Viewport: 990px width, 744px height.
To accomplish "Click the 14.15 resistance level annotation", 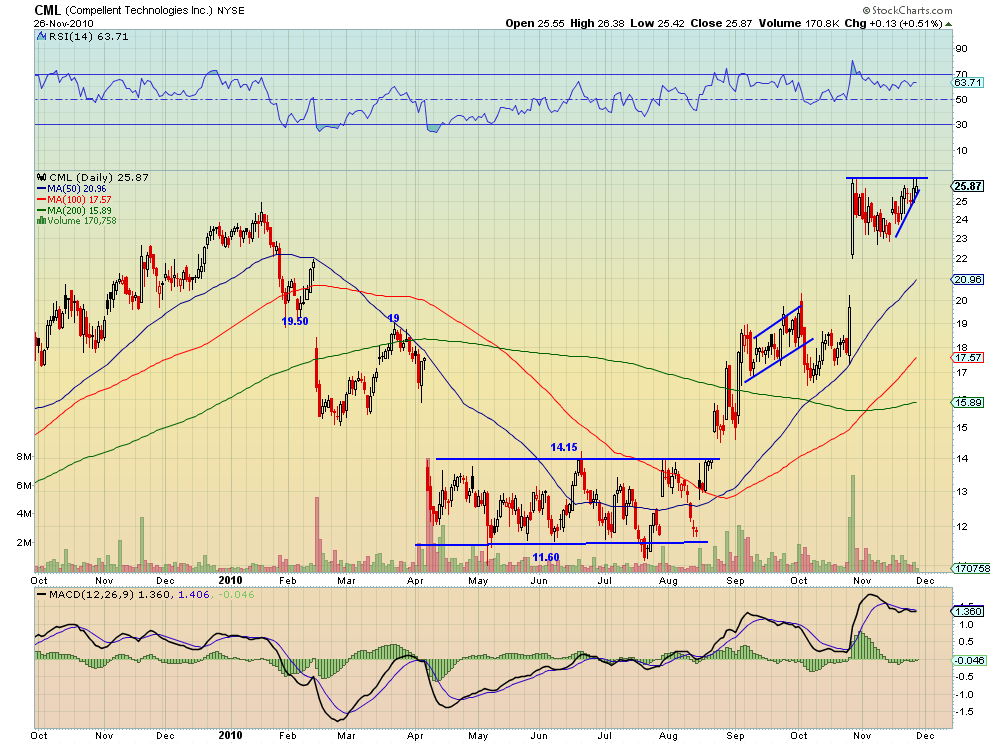I will coord(564,447).
